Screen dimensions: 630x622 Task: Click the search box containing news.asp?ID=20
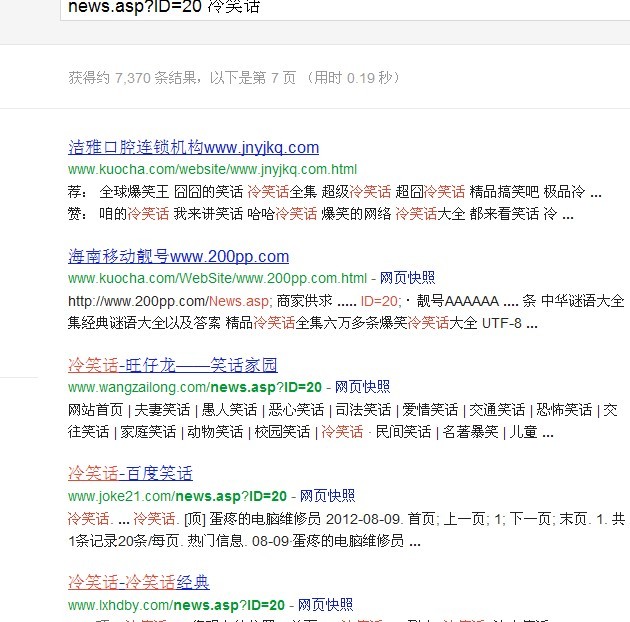point(345,8)
